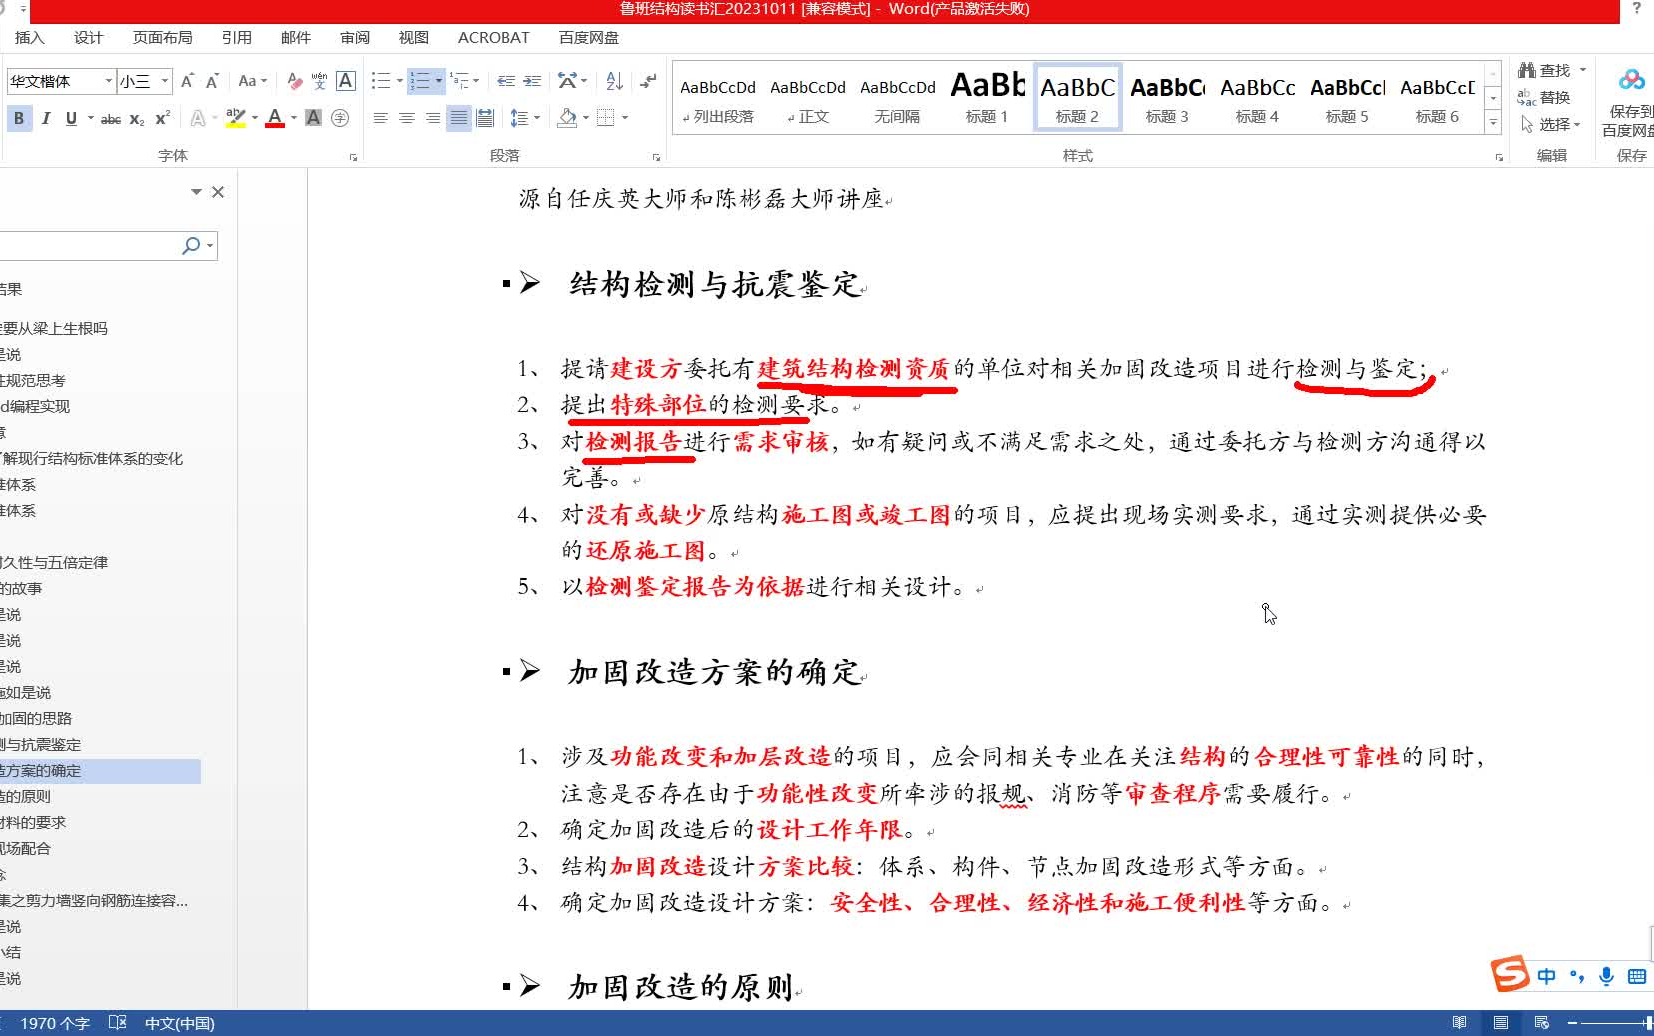This screenshot has height=1036, width=1654.
Task: Apply multilevel list formatting
Action: [458, 81]
